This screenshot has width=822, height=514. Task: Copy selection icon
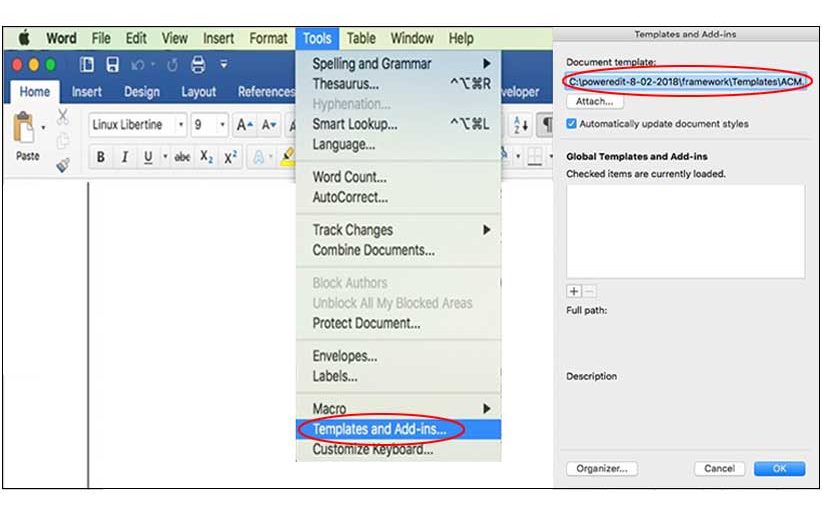tap(63, 141)
